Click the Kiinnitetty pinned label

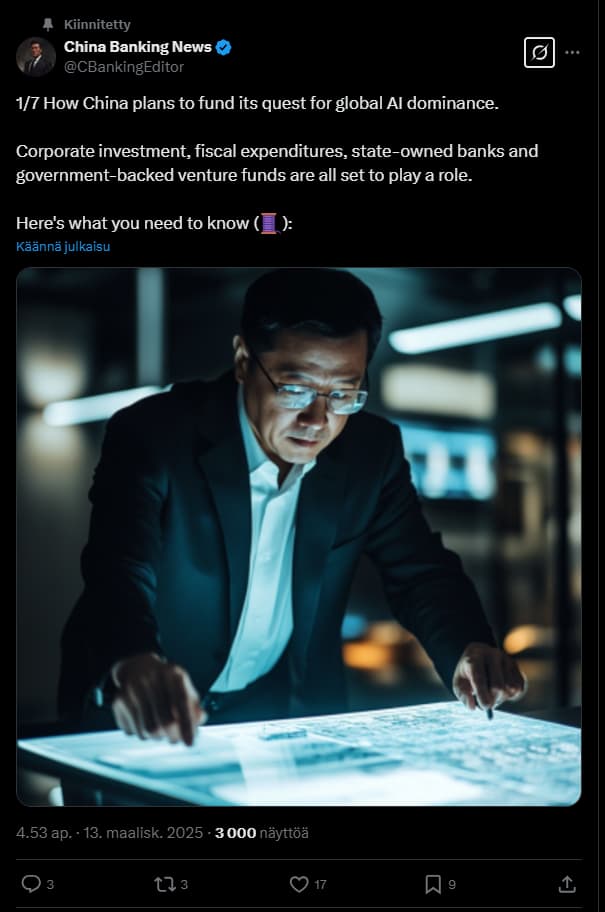(97, 24)
